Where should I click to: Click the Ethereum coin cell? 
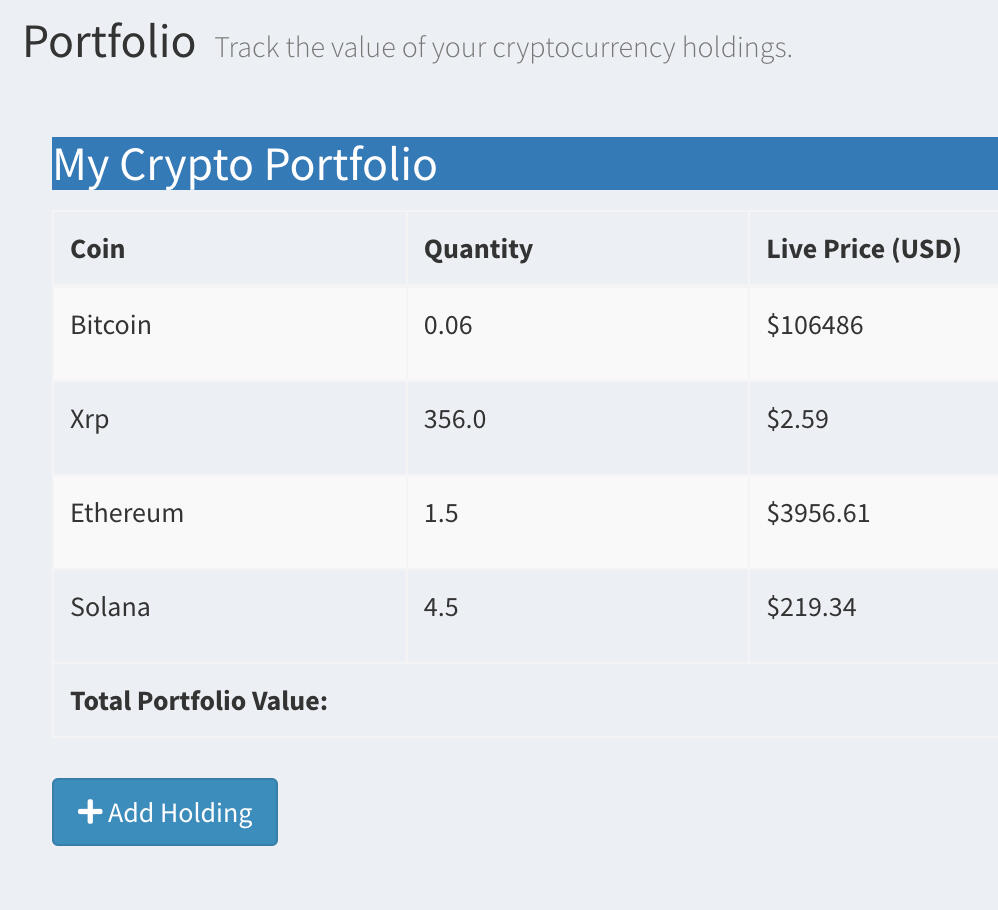pos(127,513)
